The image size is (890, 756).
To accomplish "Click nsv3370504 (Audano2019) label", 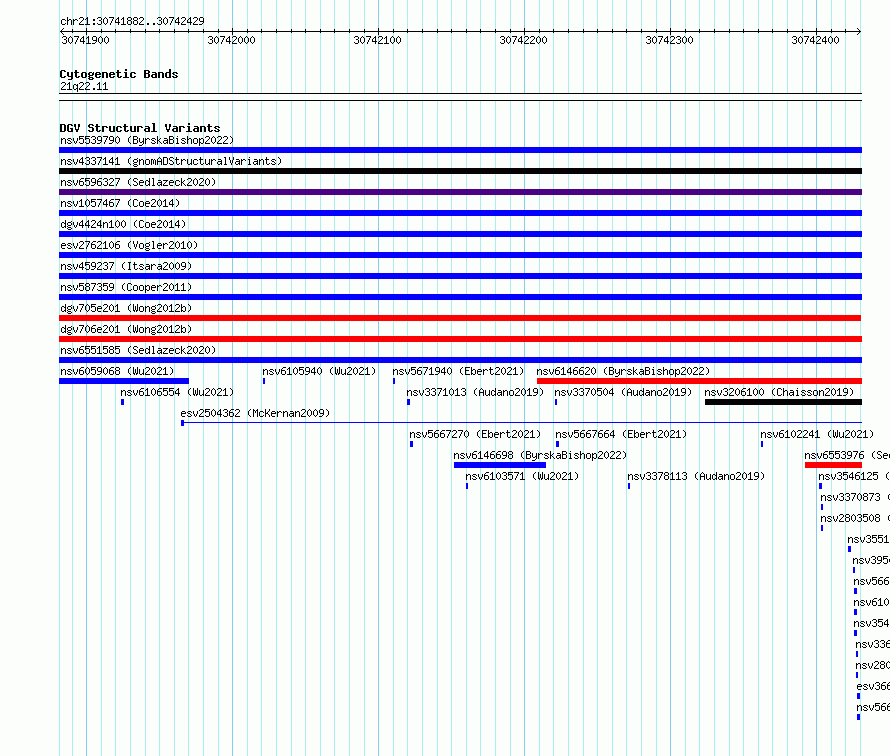I will pyautogui.click(x=623, y=392).
